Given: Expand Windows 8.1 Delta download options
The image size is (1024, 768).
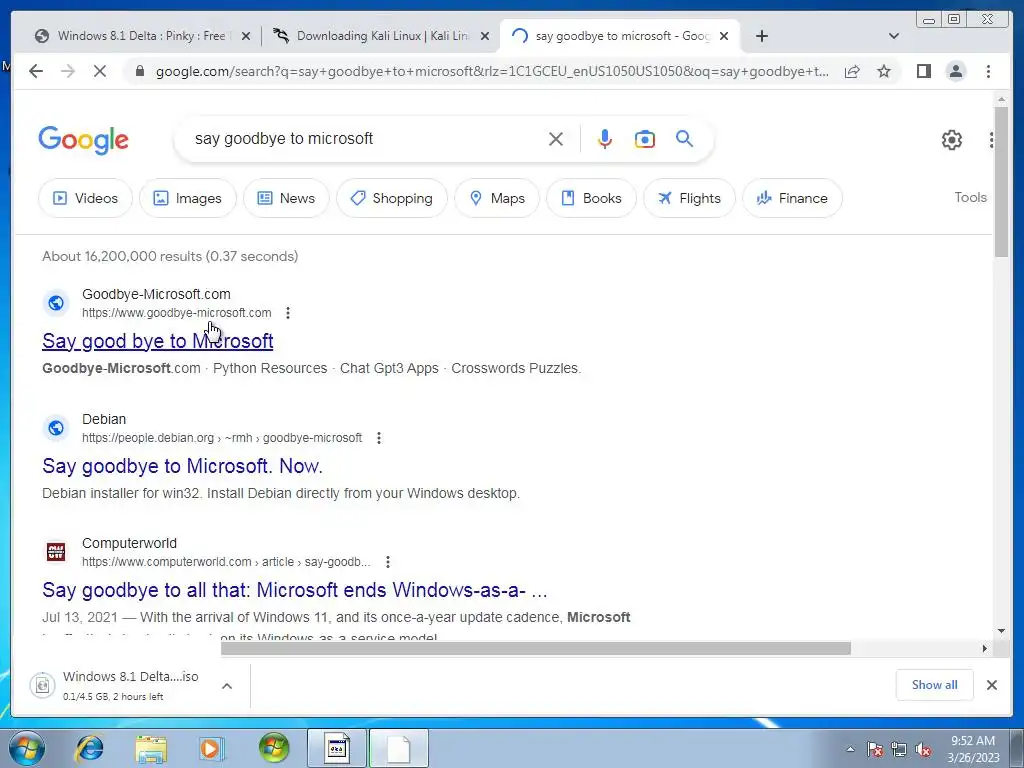Looking at the screenshot, I should coord(227,686).
